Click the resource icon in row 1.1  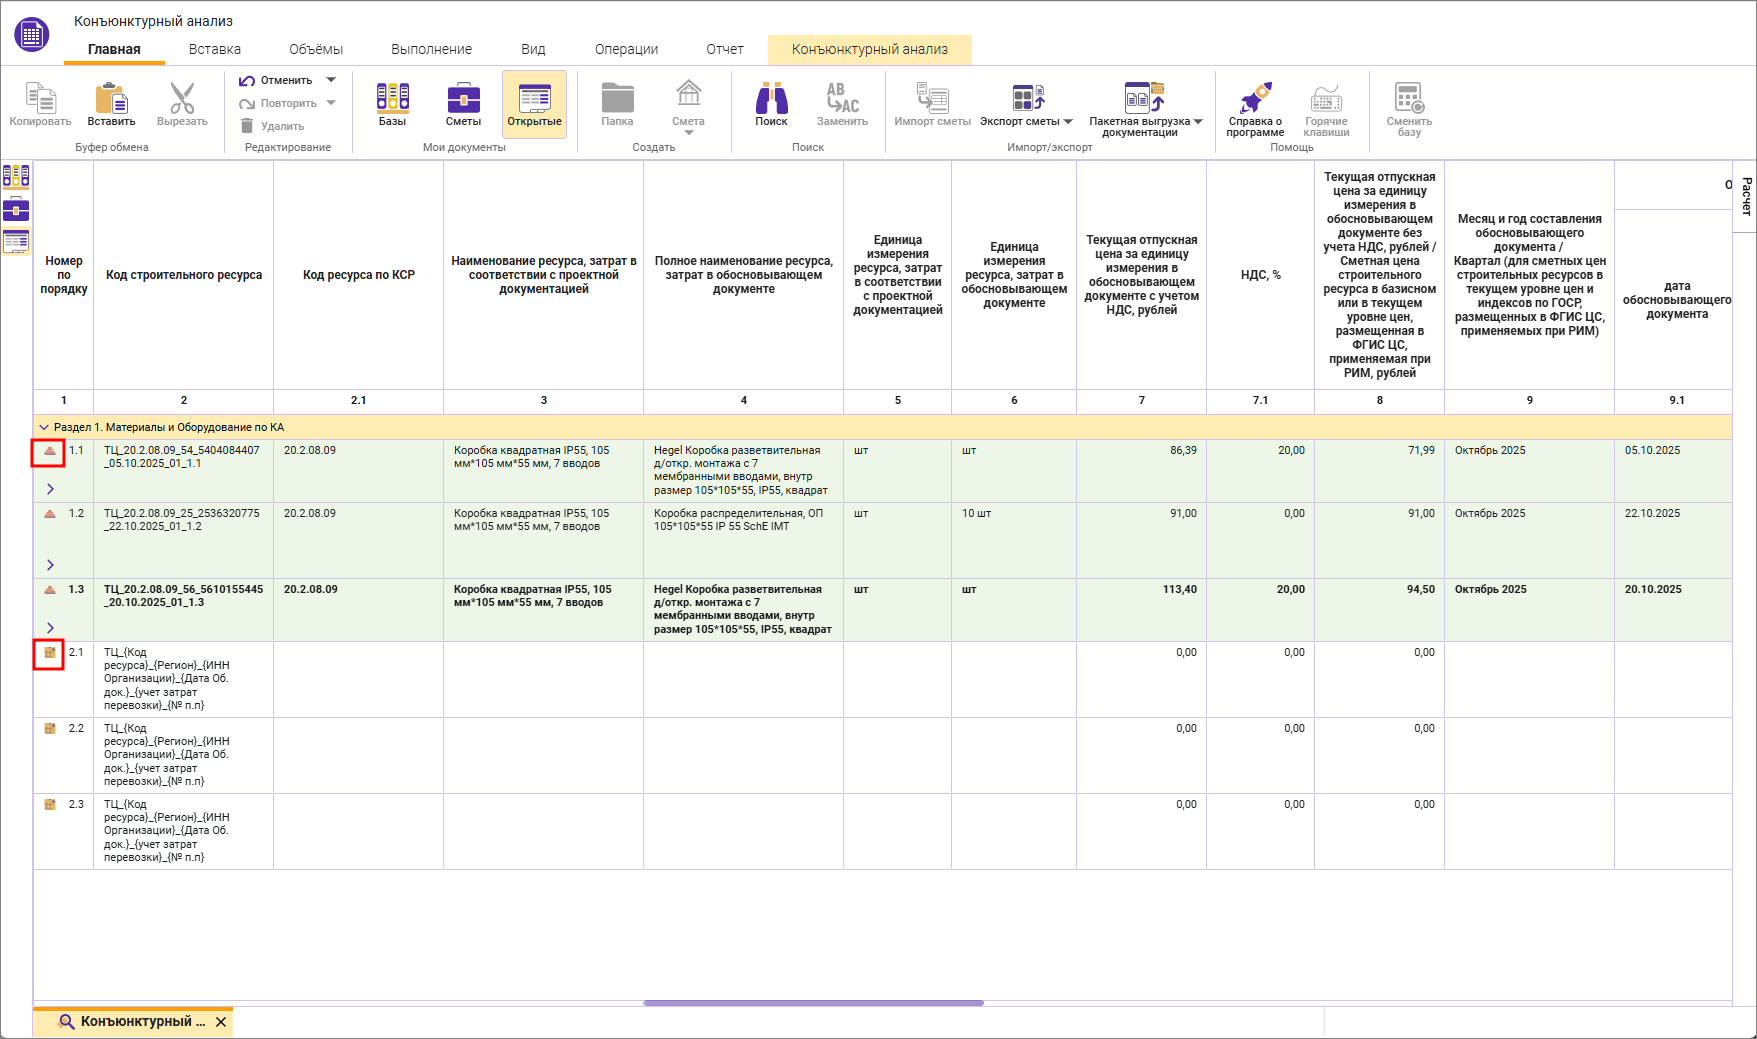(49, 452)
